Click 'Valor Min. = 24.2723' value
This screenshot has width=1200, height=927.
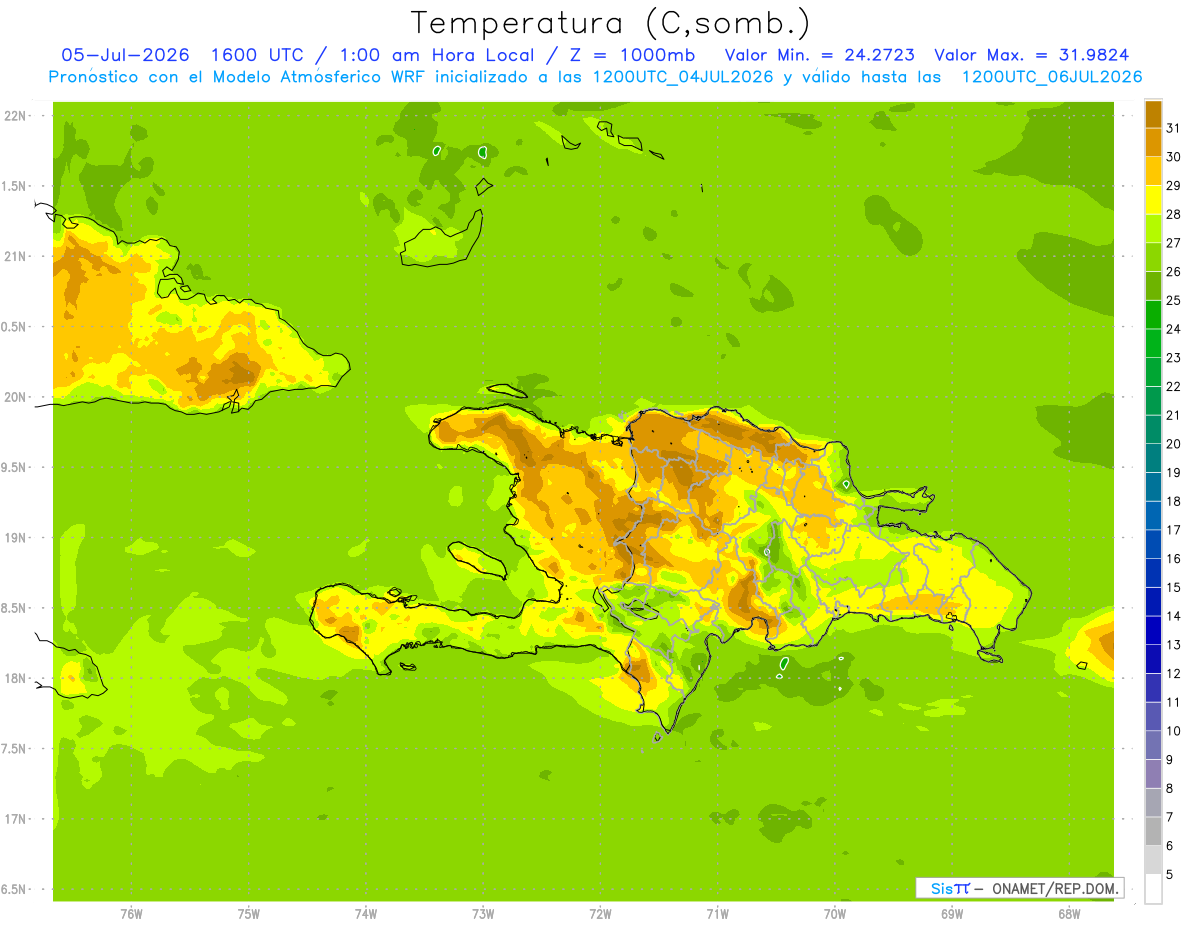[x=819, y=55]
